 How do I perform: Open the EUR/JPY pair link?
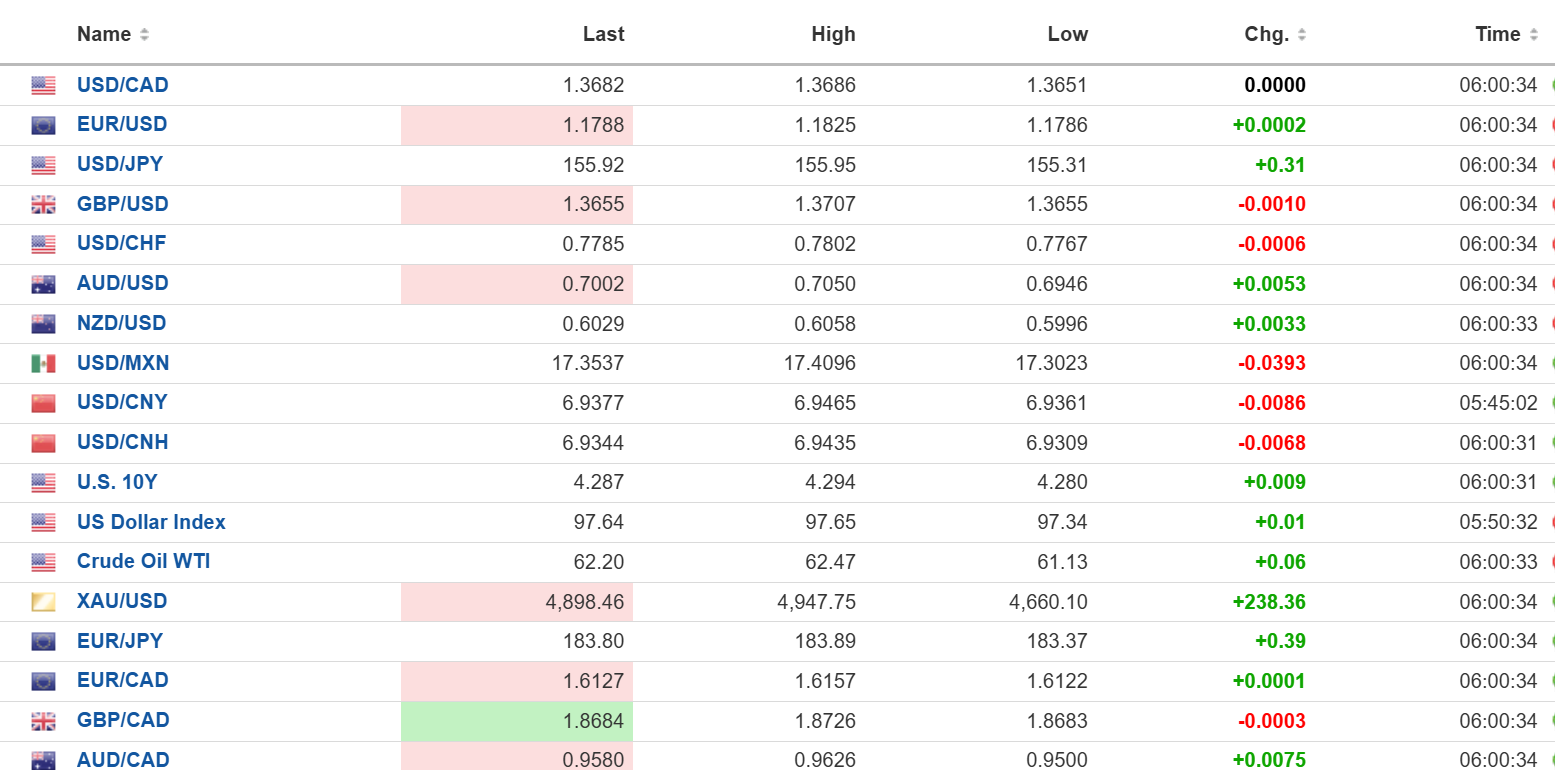coord(120,641)
